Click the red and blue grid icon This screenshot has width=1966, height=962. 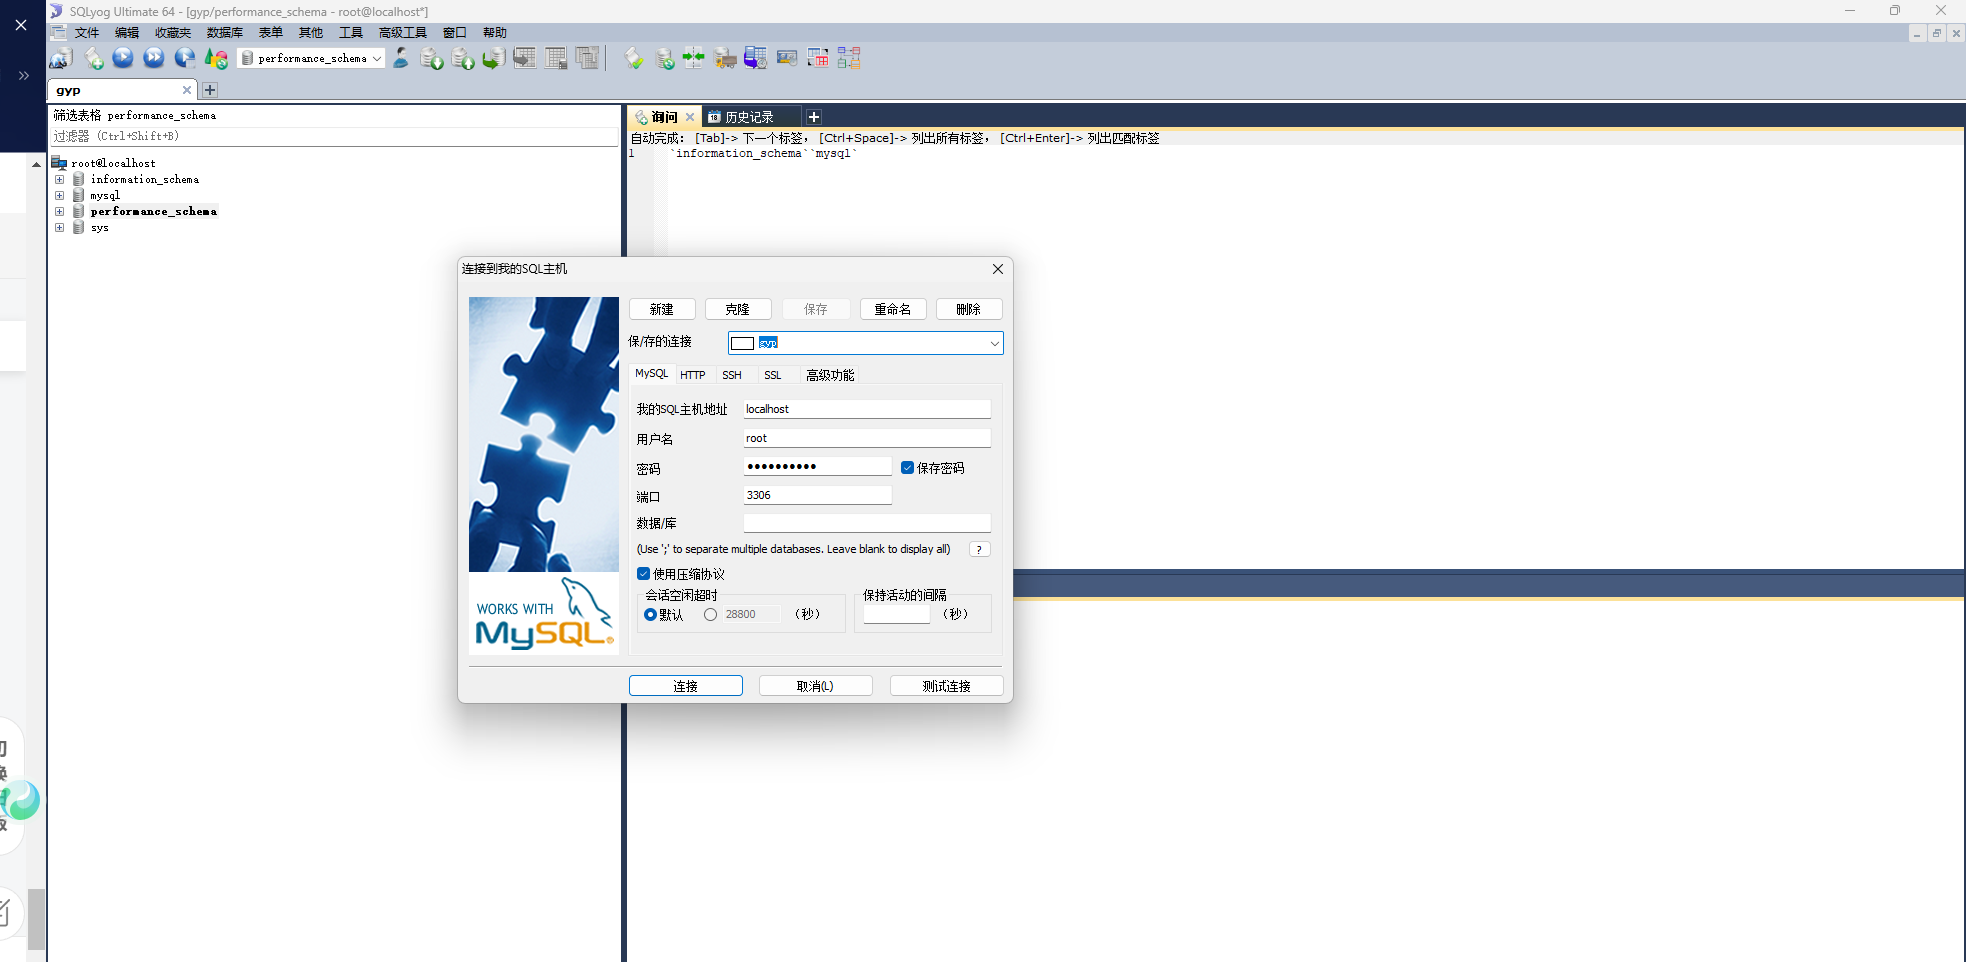pyautogui.click(x=818, y=58)
